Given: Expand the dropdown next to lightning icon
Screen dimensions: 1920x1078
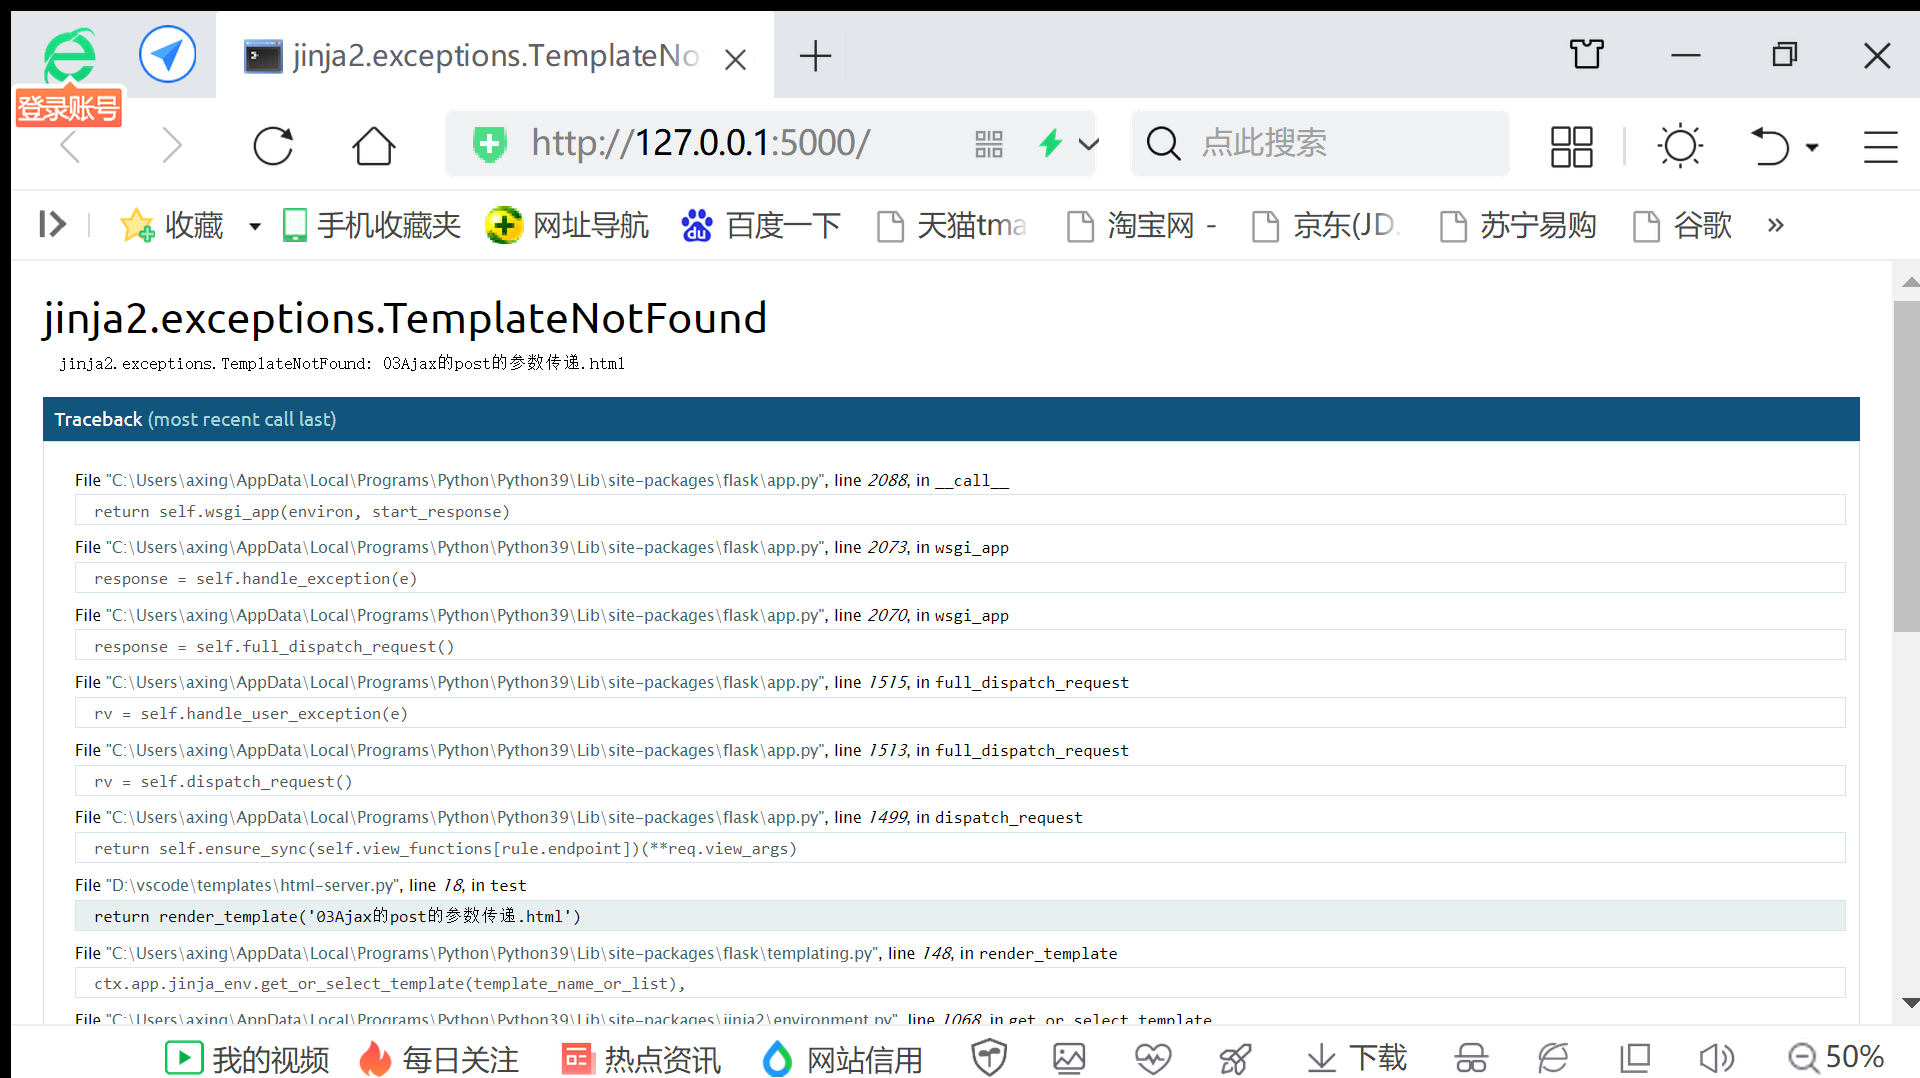Looking at the screenshot, I should 1088,144.
